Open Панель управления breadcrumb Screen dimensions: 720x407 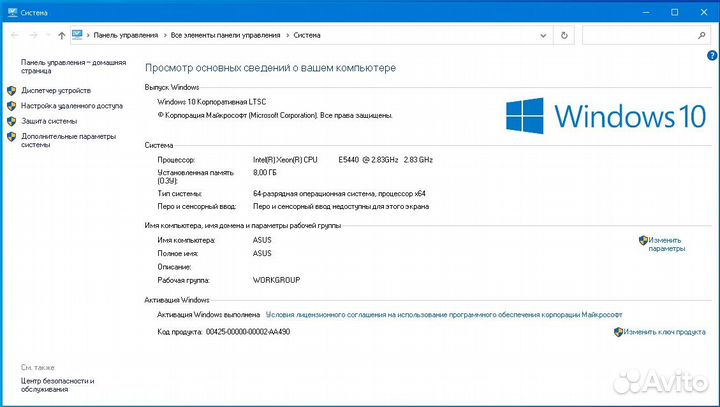[126, 35]
